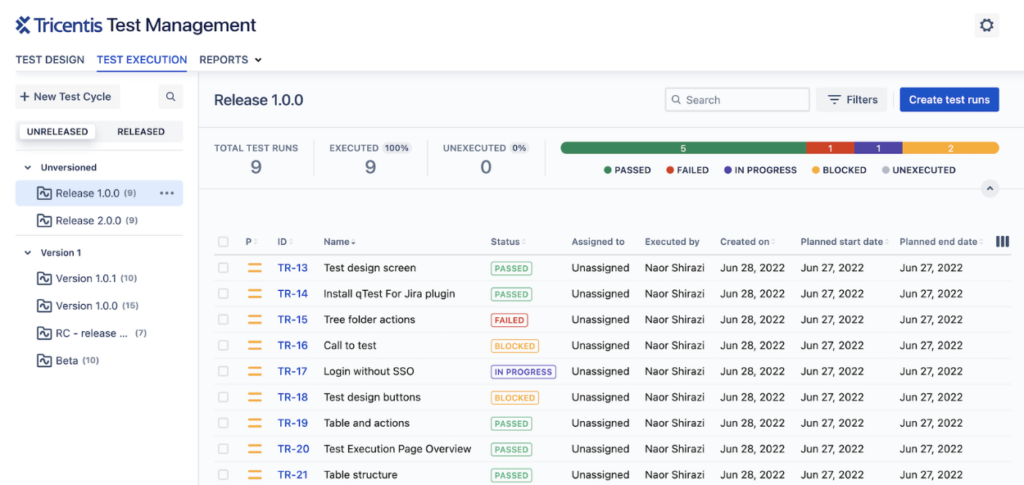
Task: Check the box for TR-19 row
Action: click(x=223, y=423)
